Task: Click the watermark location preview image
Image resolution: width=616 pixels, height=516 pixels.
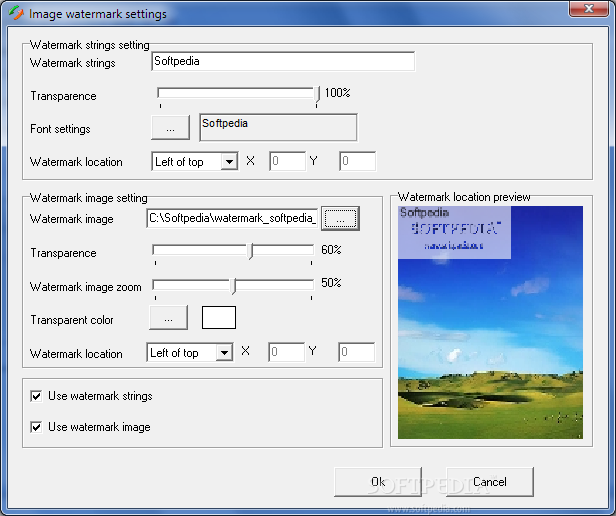Action: click(490, 322)
